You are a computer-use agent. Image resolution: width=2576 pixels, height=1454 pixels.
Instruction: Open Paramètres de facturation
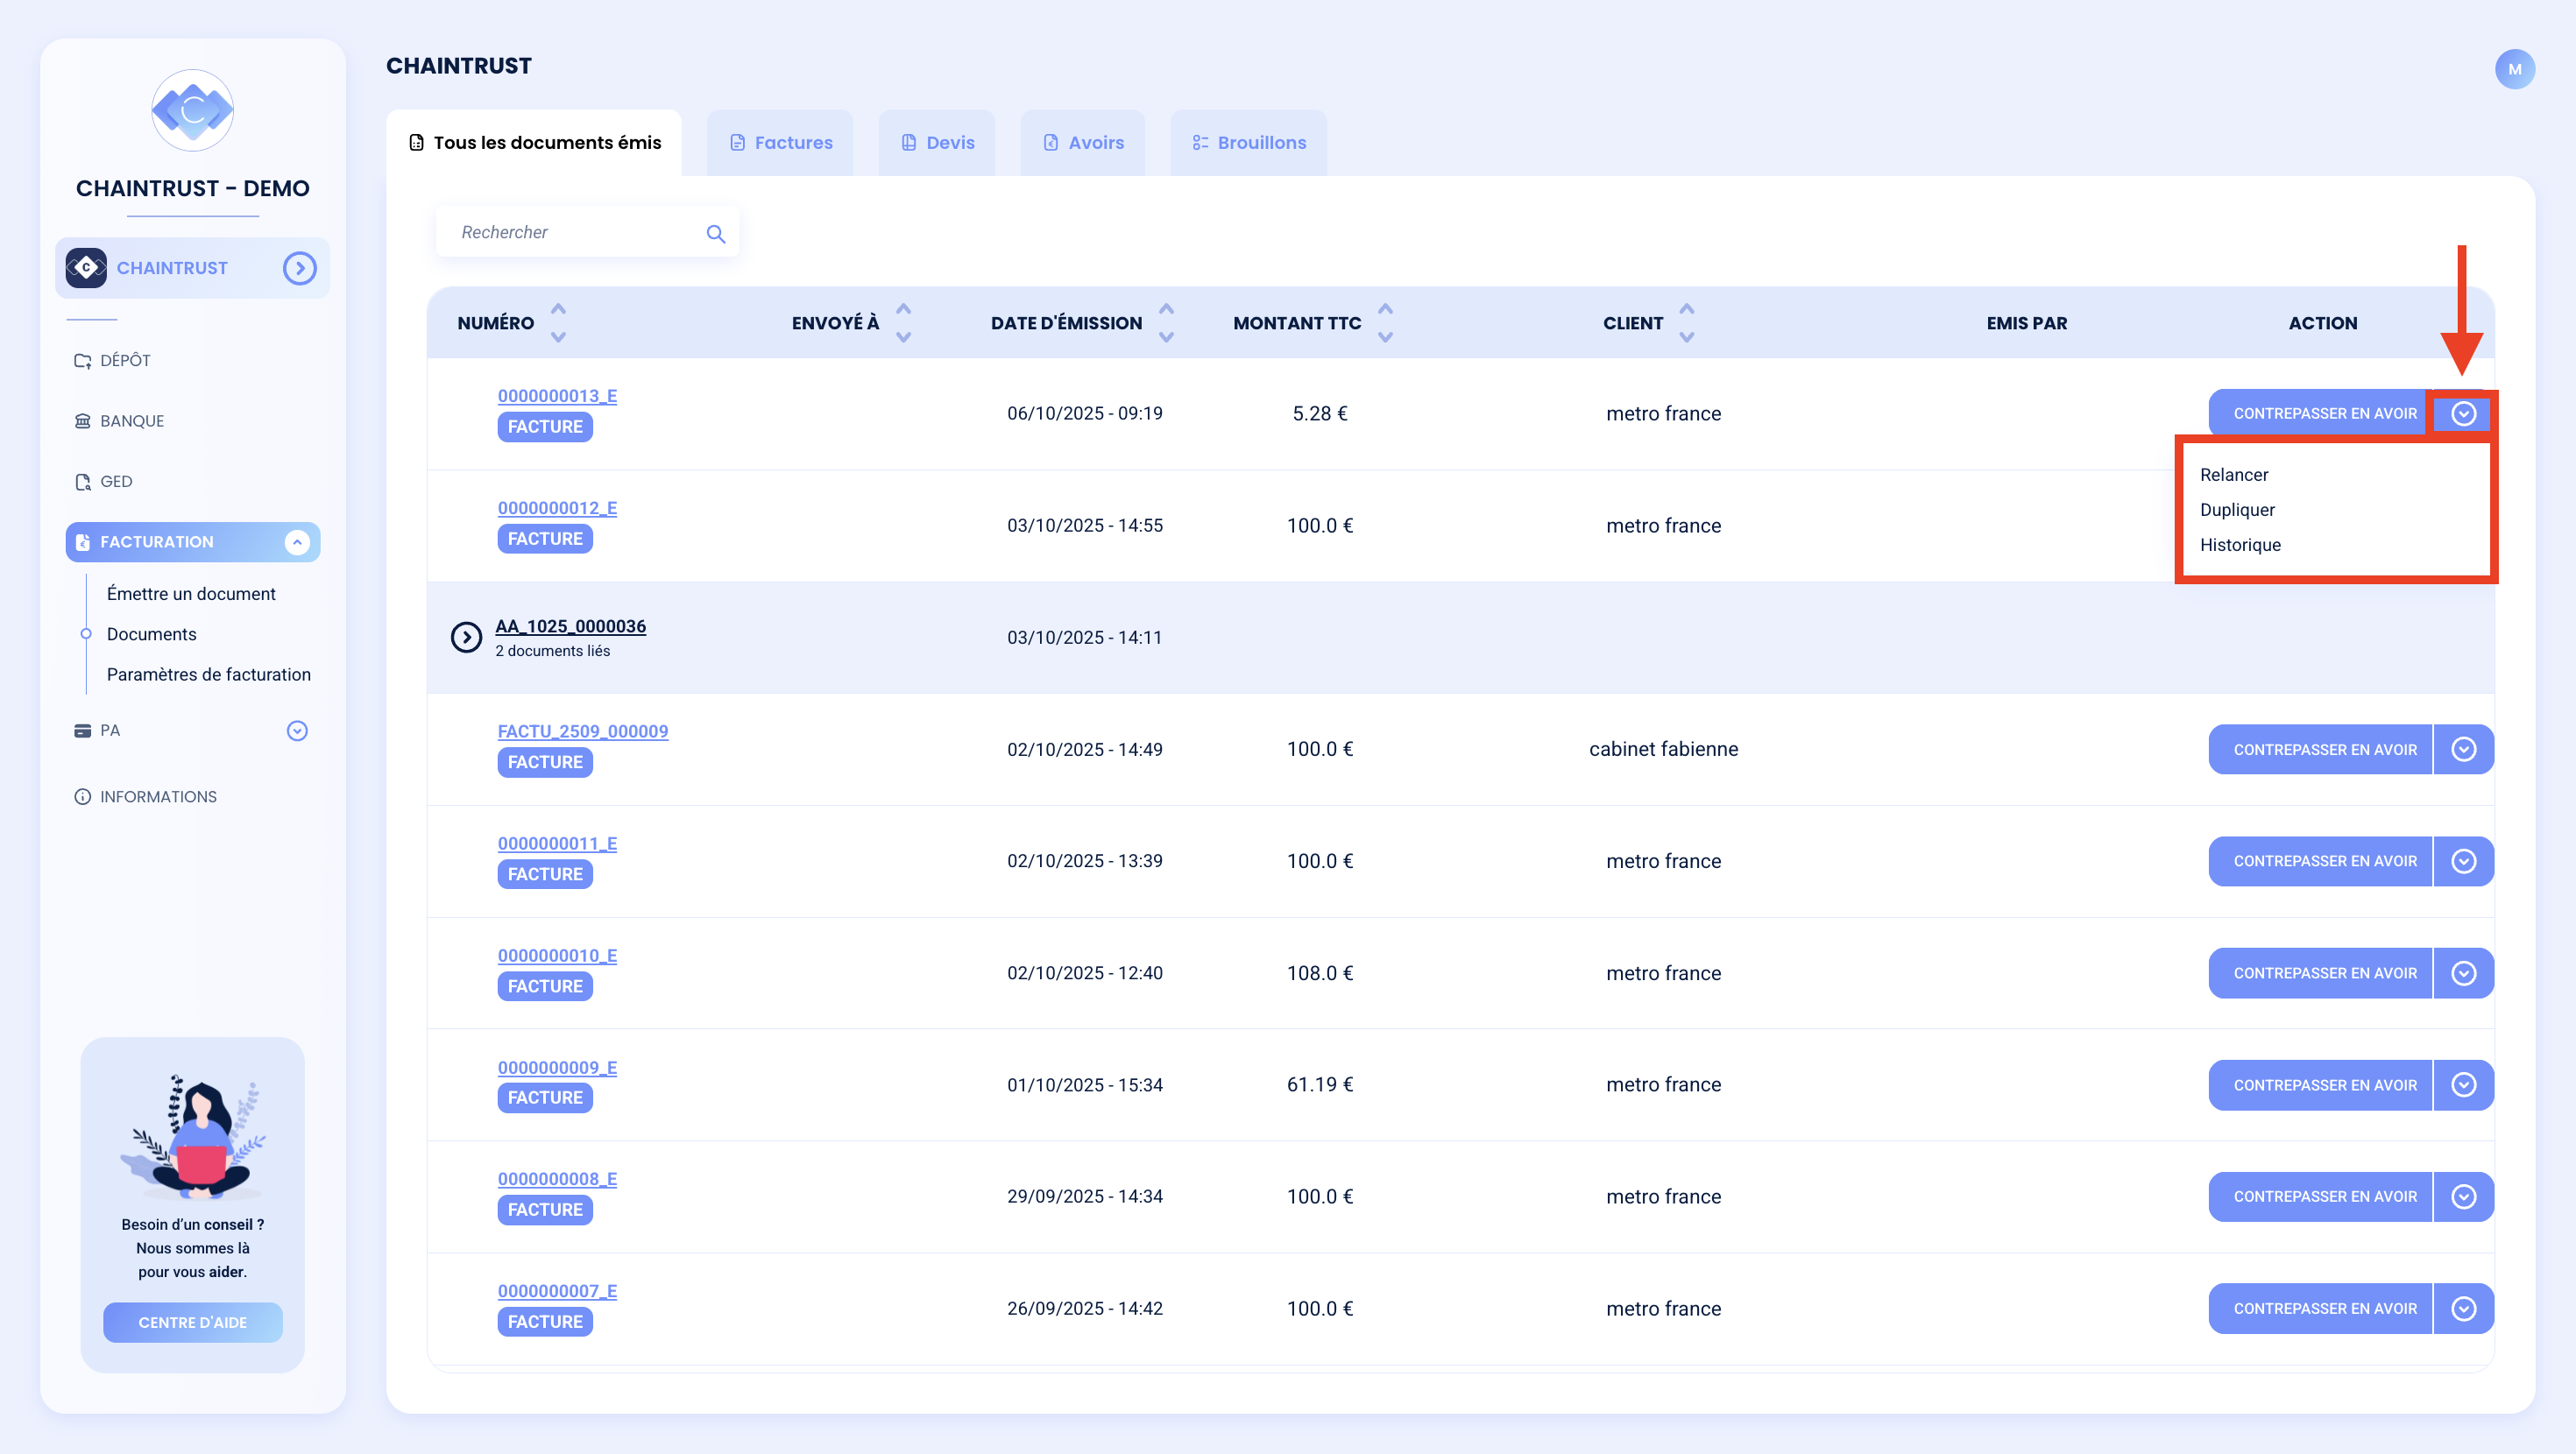(x=208, y=675)
